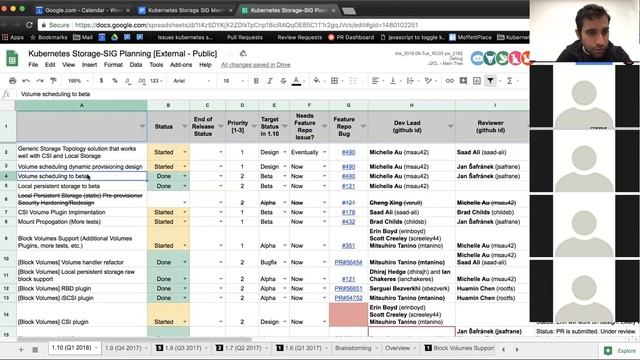This screenshot has width=640, height=360.
Task: Open the PR#54752 link
Action: coord(348,298)
